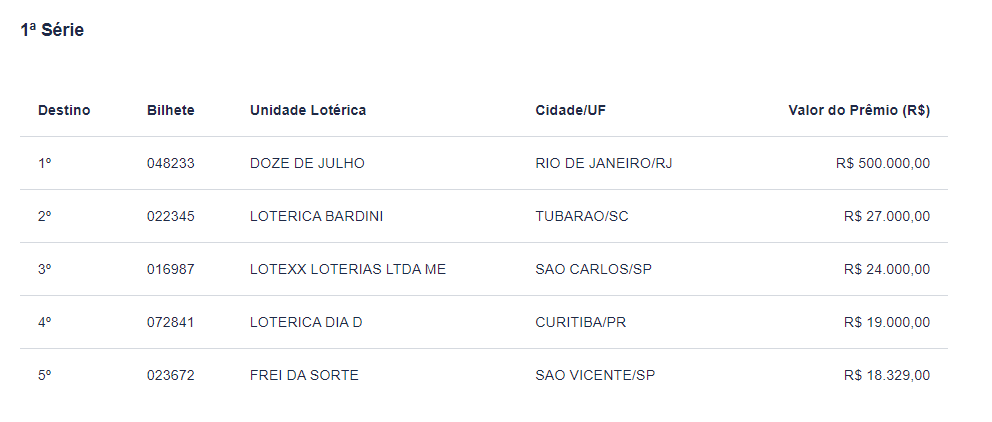Select the Unidade Lotérica column header

point(308,110)
